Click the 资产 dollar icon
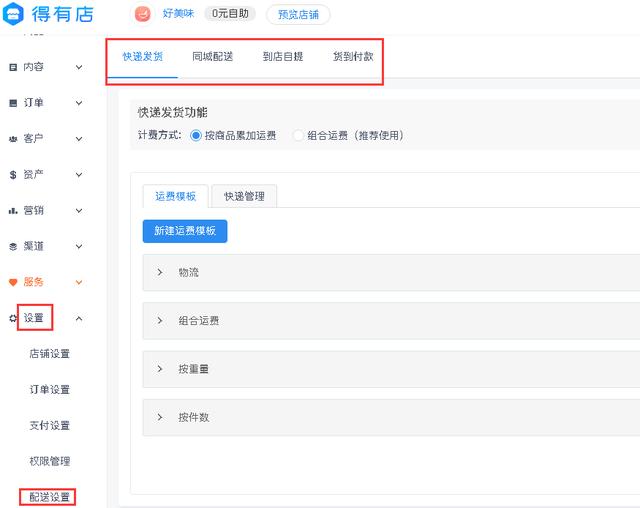Viewport: 640px width, 508px height. (x=13, y=175)
